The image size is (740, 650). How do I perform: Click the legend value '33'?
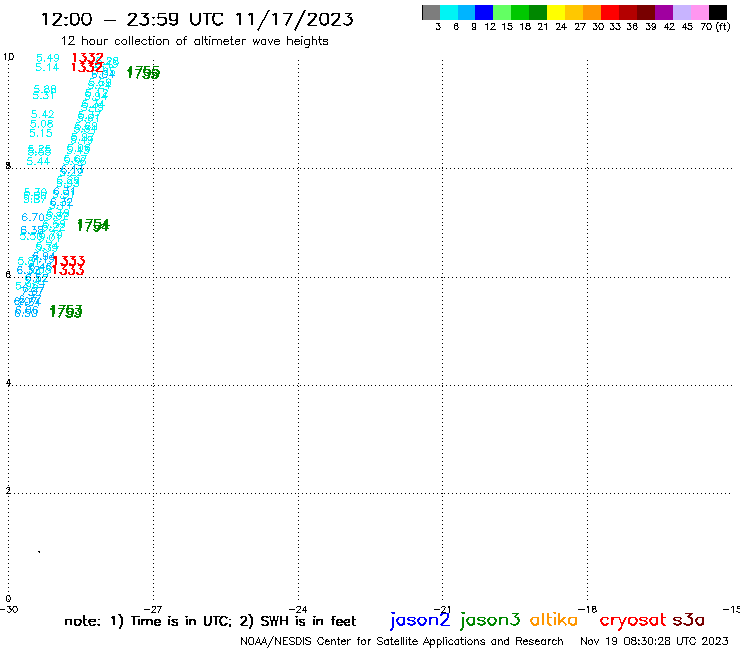[x=614, y=27]
